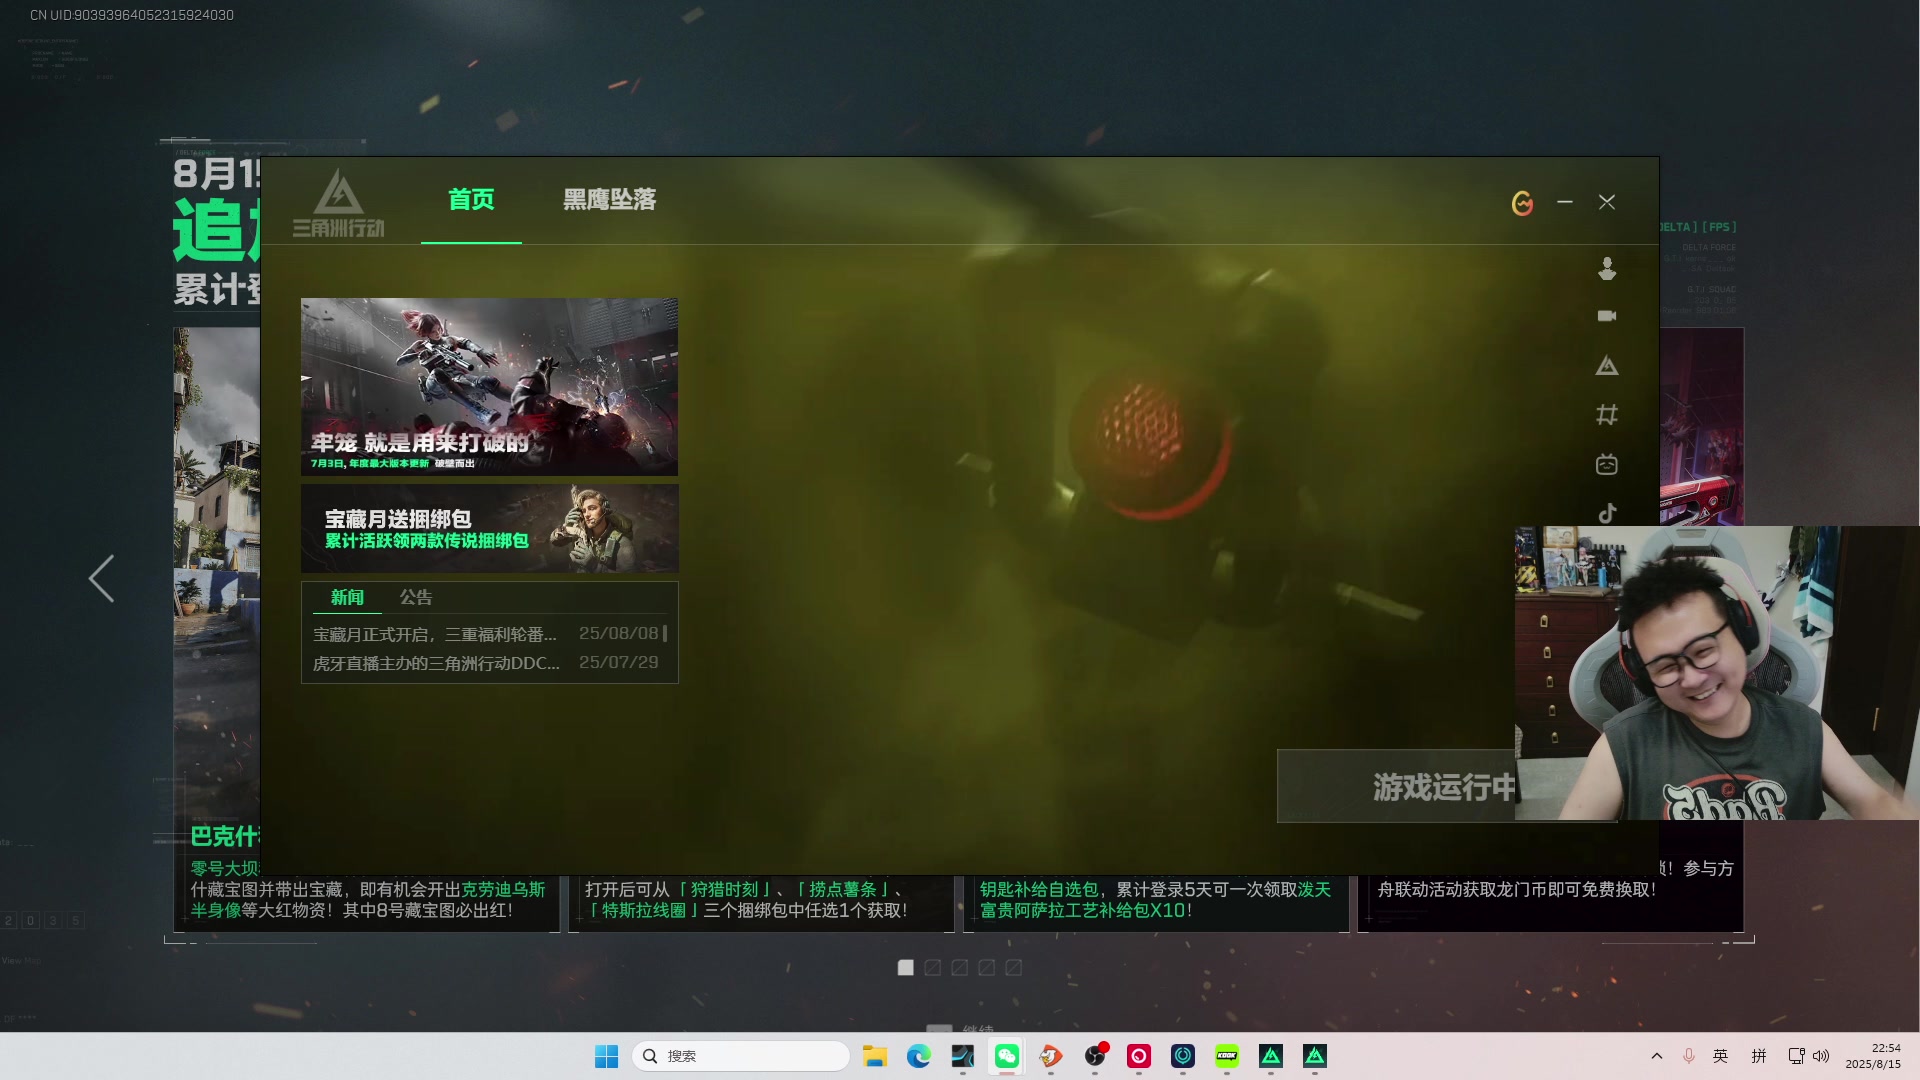Open the orange bird app on taskbar

click(1051, 1056)
